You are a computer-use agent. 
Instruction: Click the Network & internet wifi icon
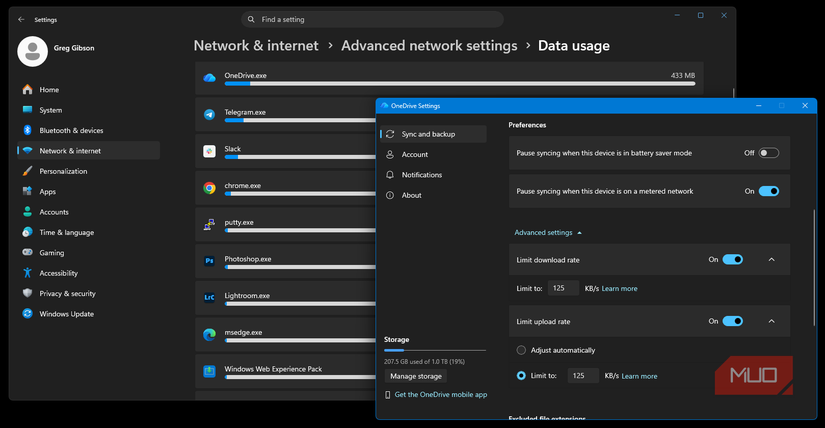point(27,151)
